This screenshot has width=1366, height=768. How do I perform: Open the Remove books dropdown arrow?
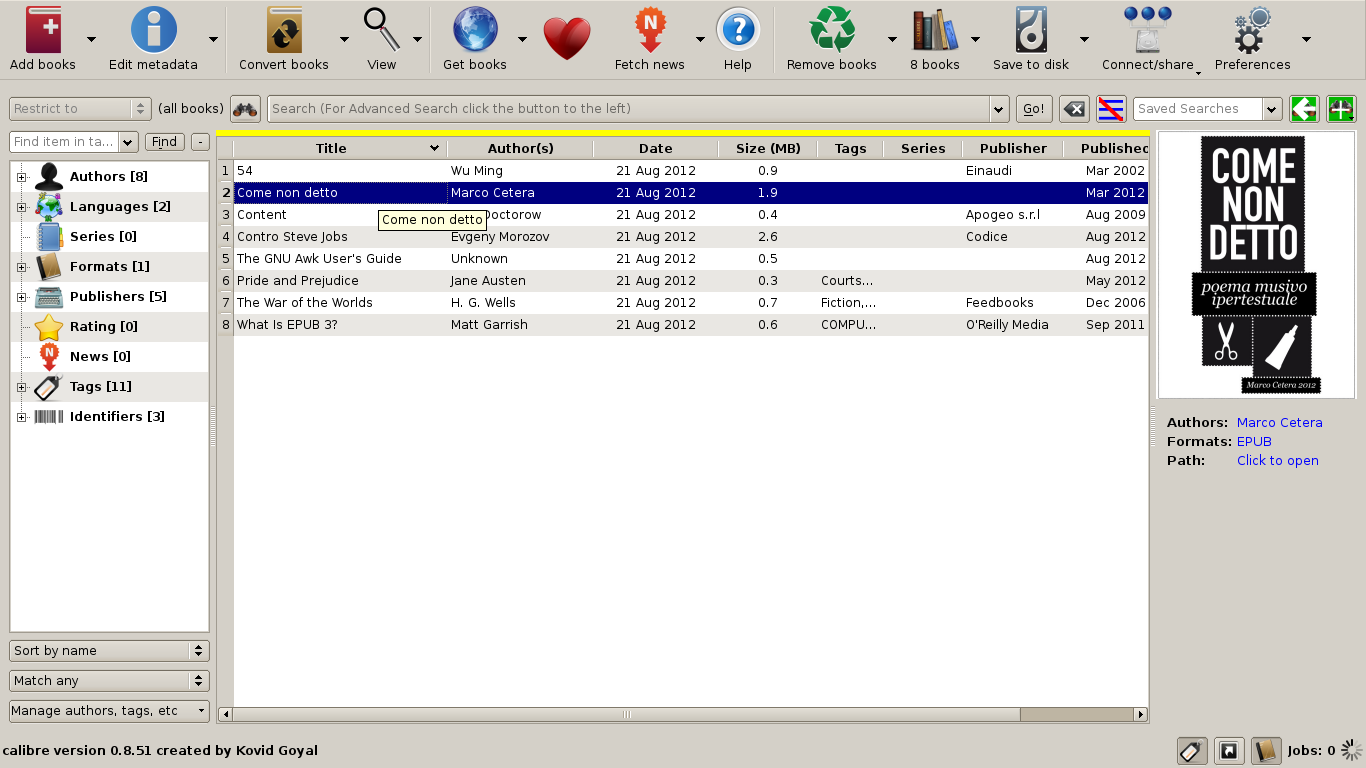892,39
